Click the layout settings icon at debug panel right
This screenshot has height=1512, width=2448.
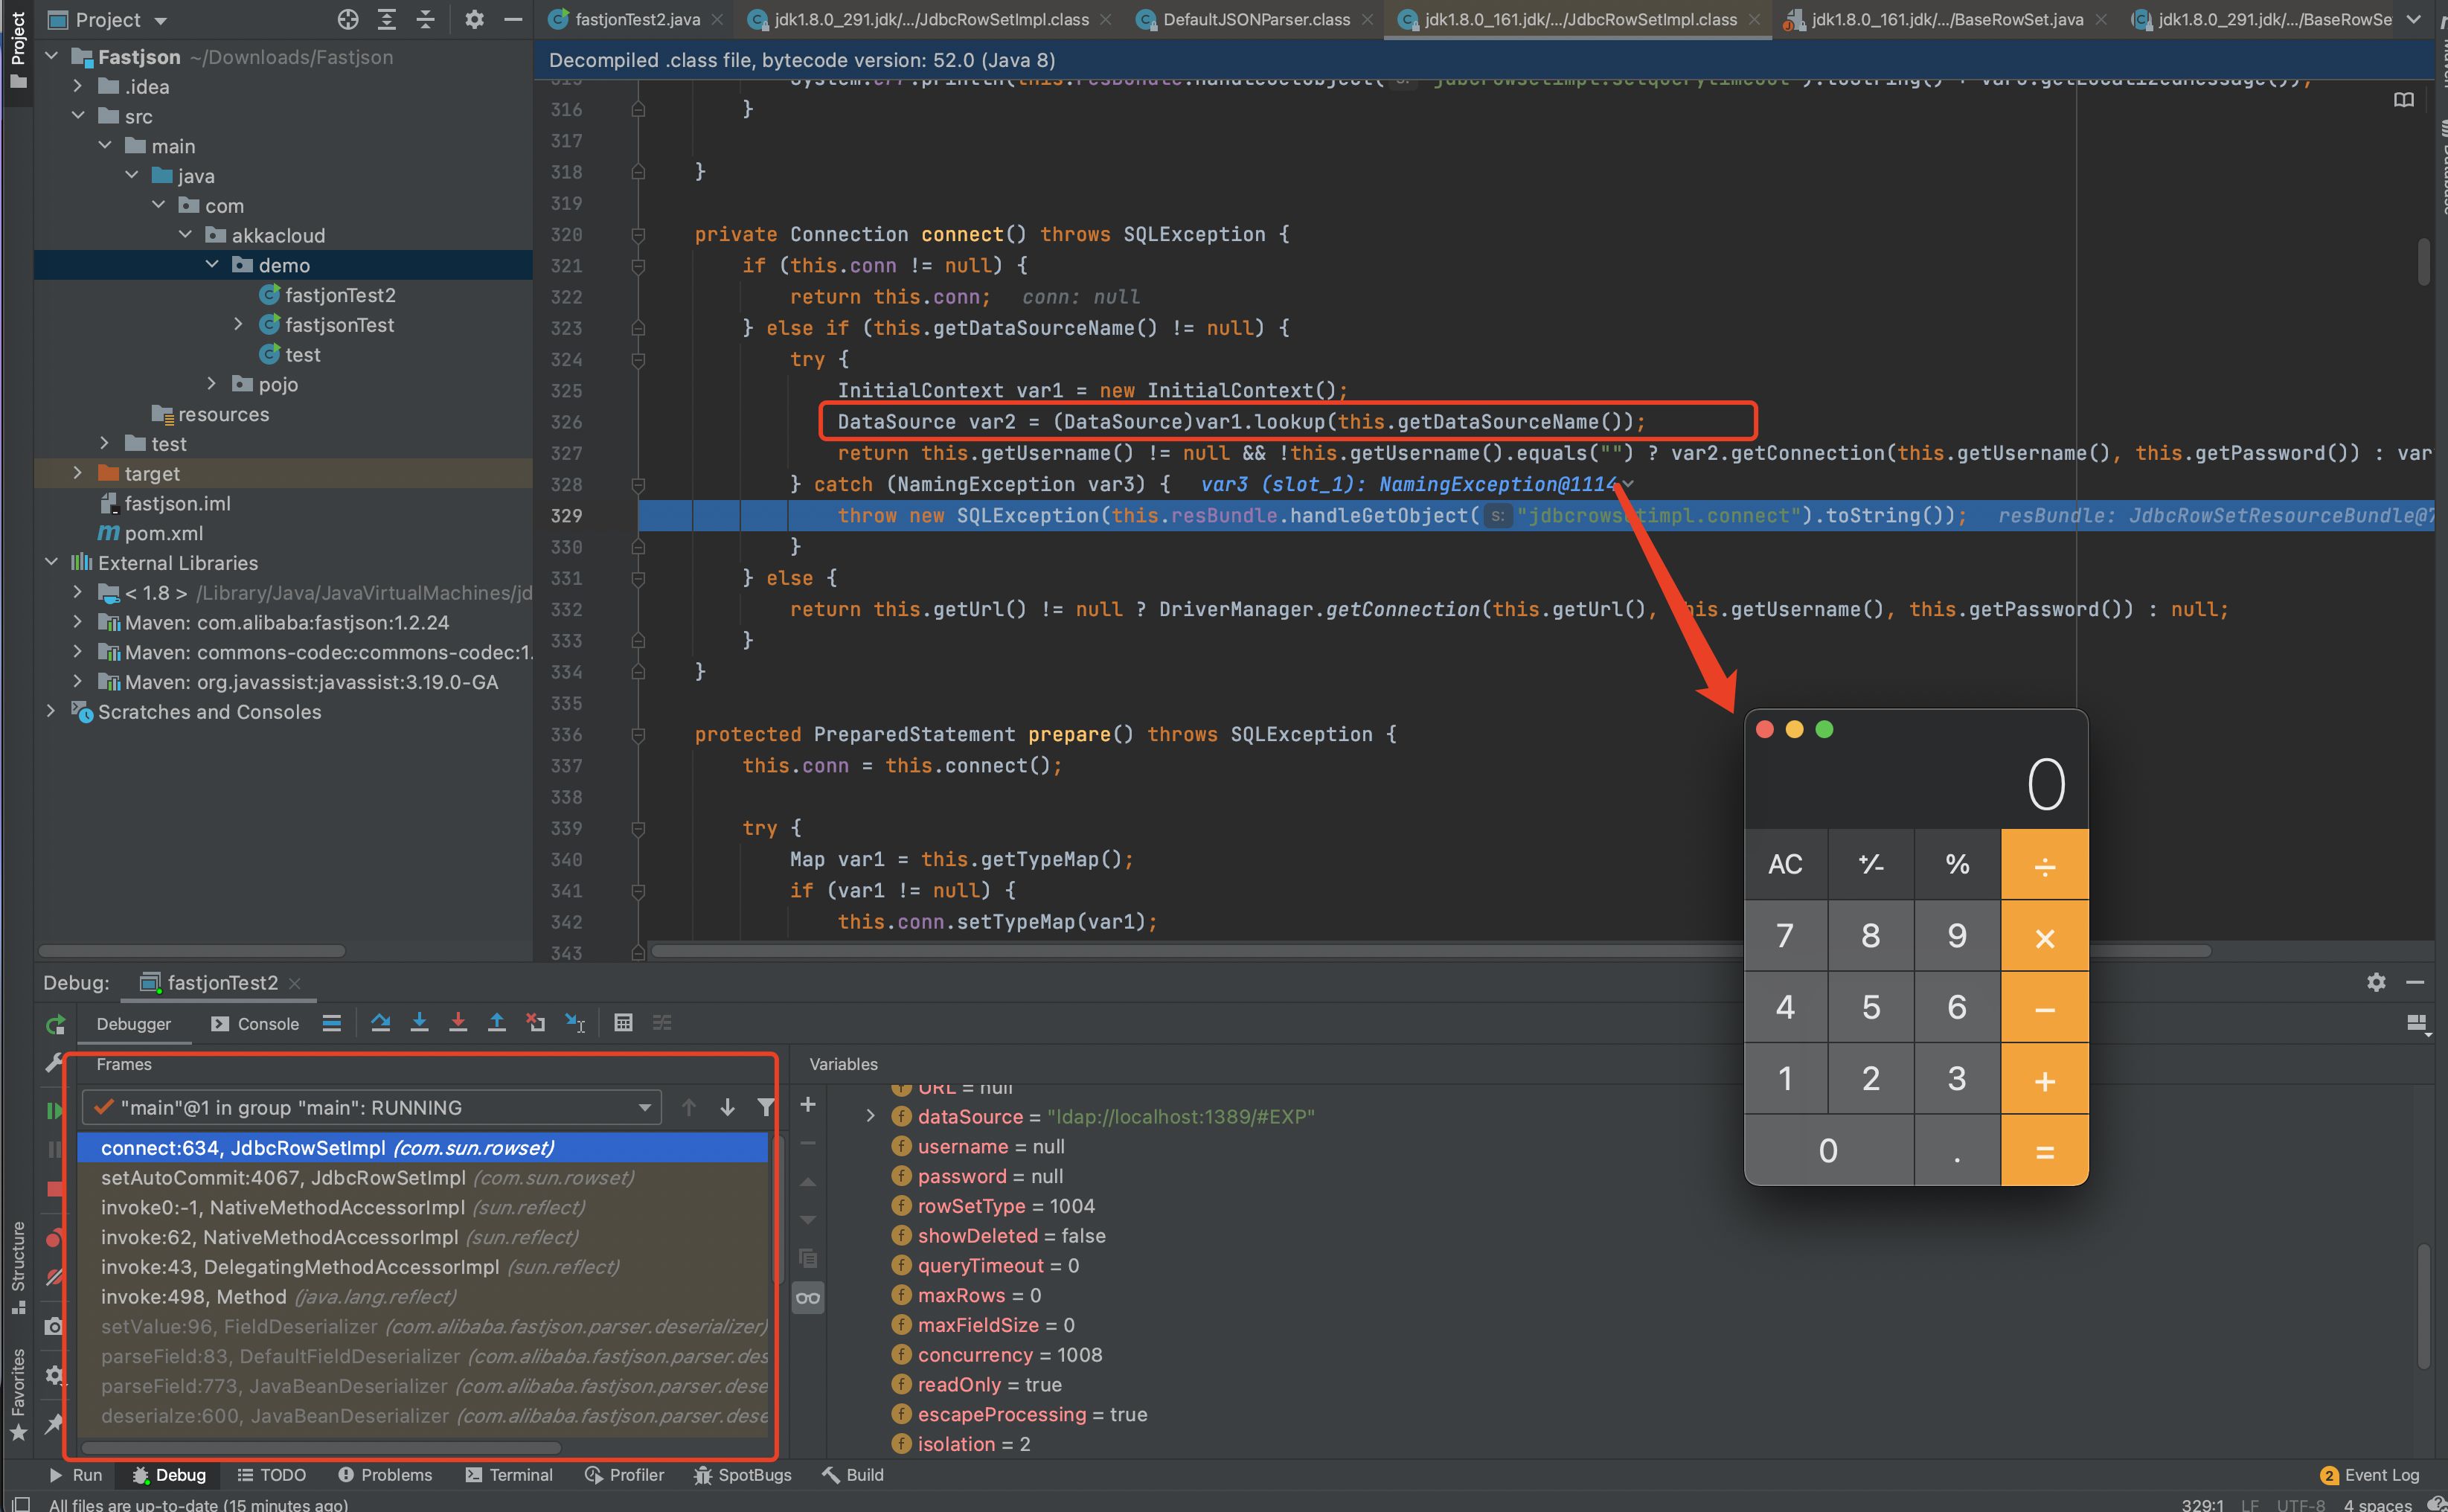(2418, 1023)
